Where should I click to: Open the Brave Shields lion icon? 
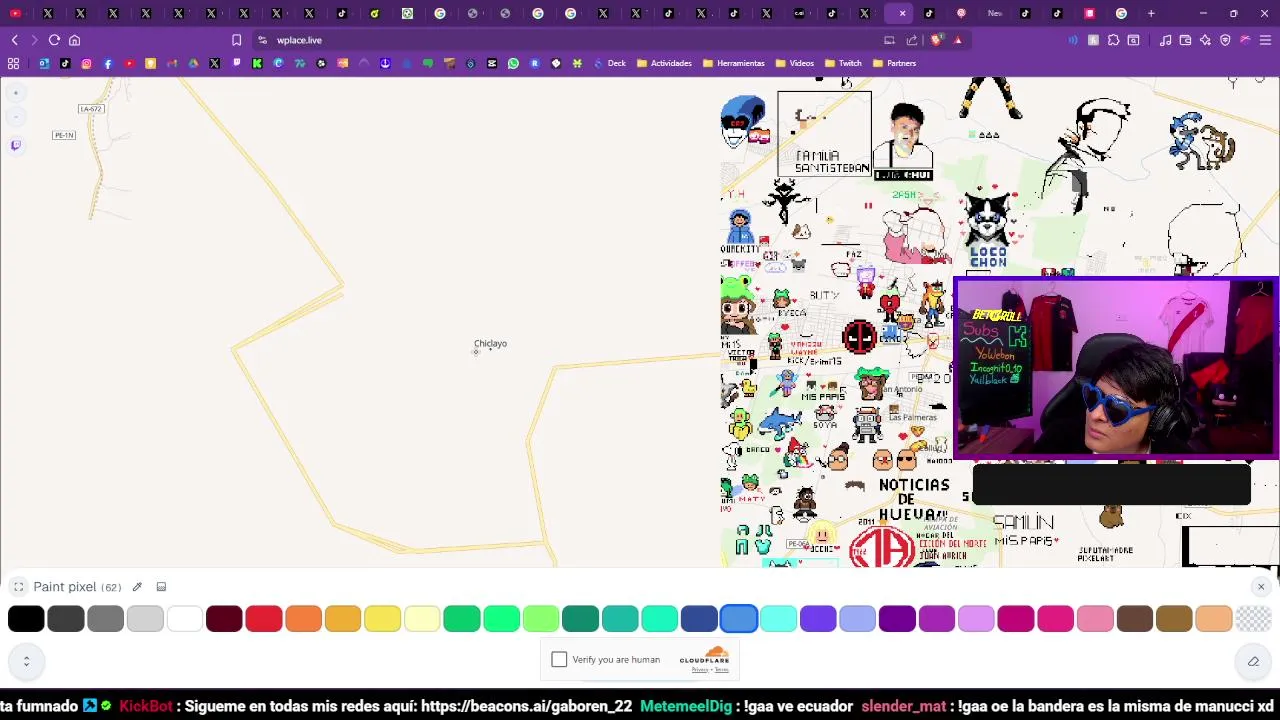click(936, 40)
